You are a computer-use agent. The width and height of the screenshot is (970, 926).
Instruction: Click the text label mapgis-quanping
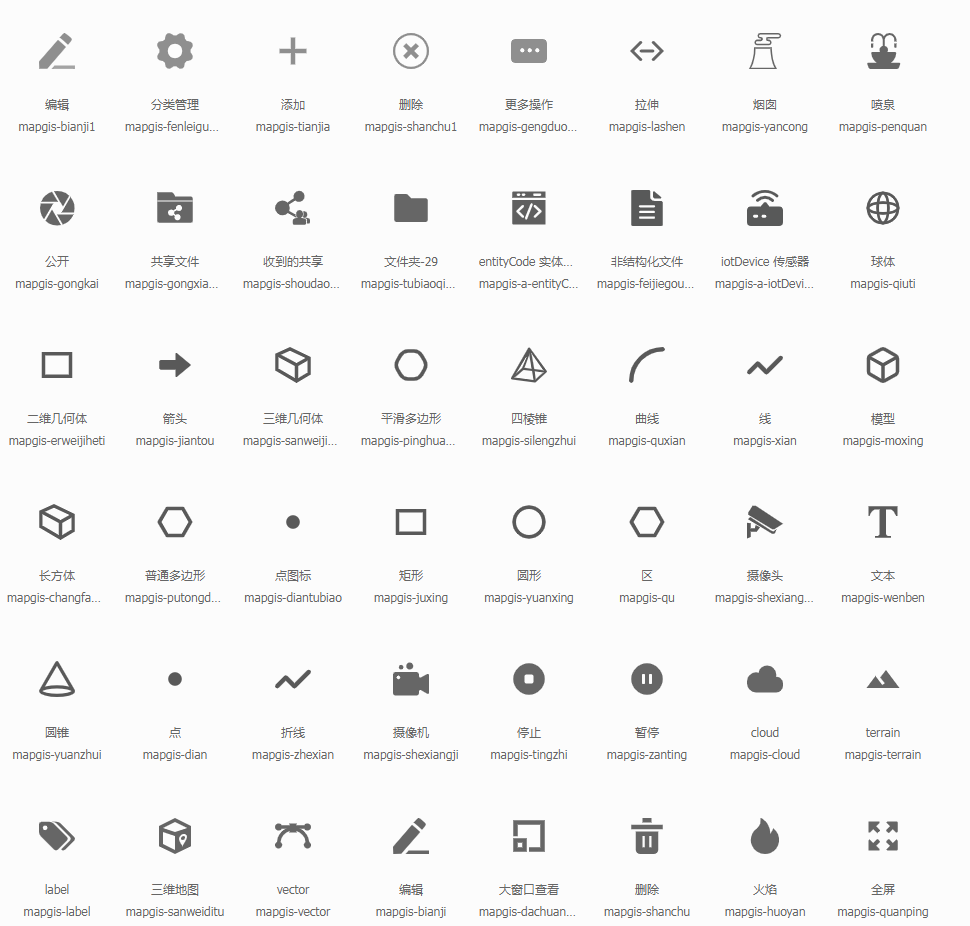[883, 912]
